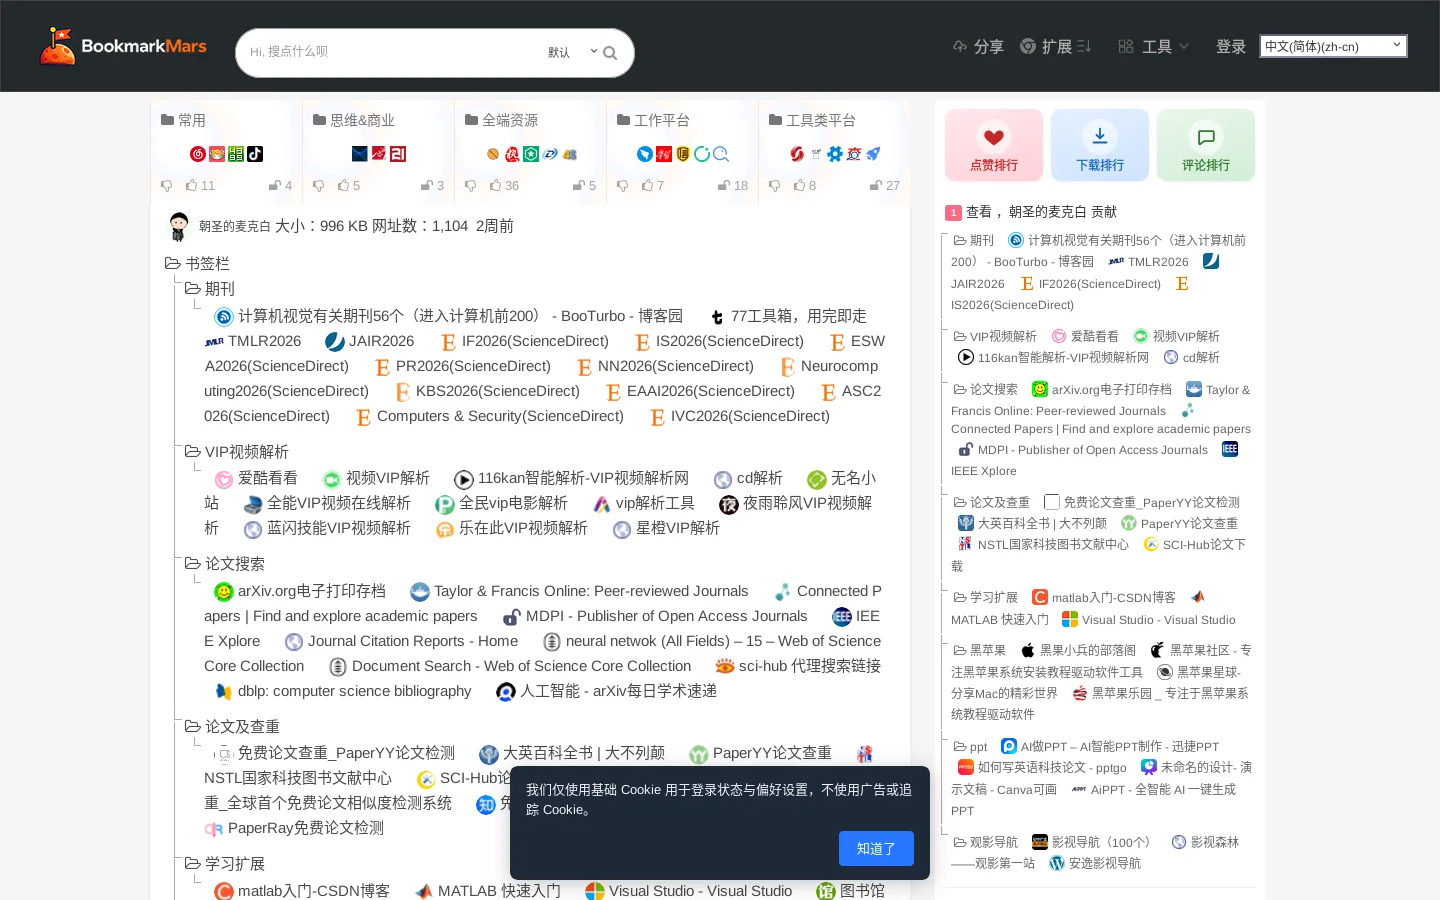Toggle thumbs-down on the 思维&商业 card
This screenshot has height=900, width=1440.
coord(318,185)
